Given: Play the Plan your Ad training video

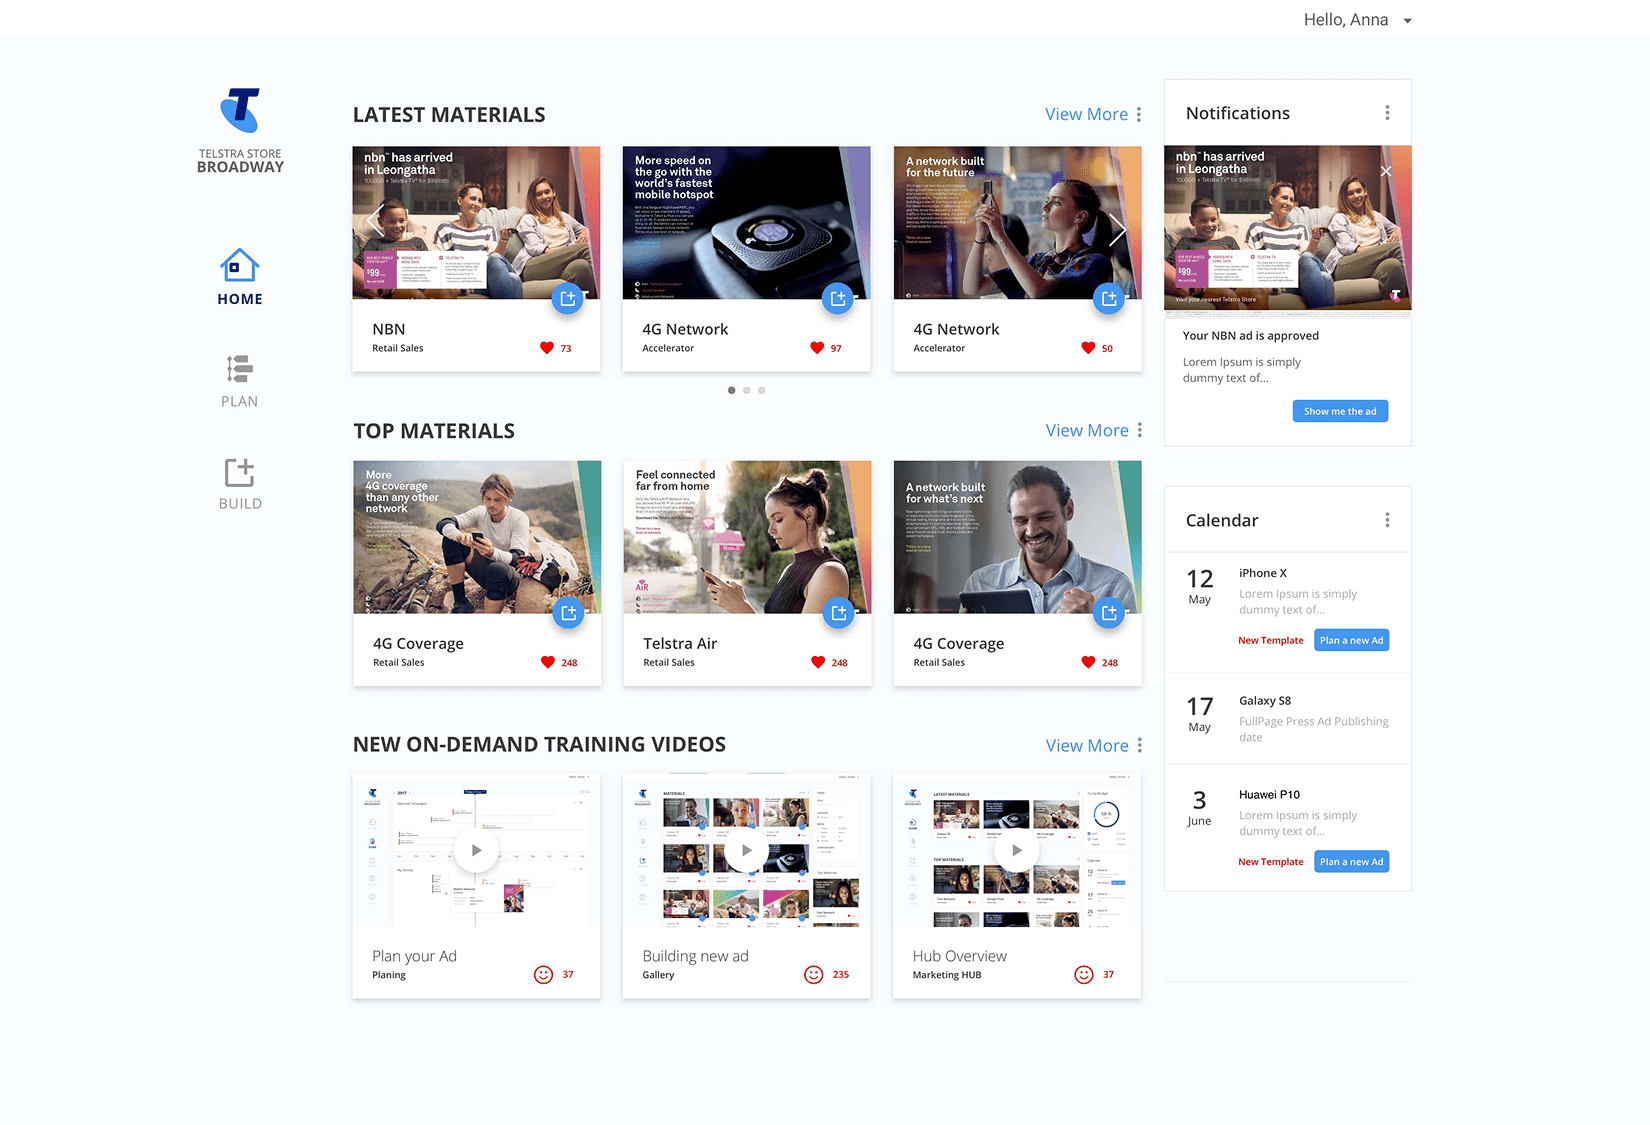Looking at the screenshot, I should [476, 850].
